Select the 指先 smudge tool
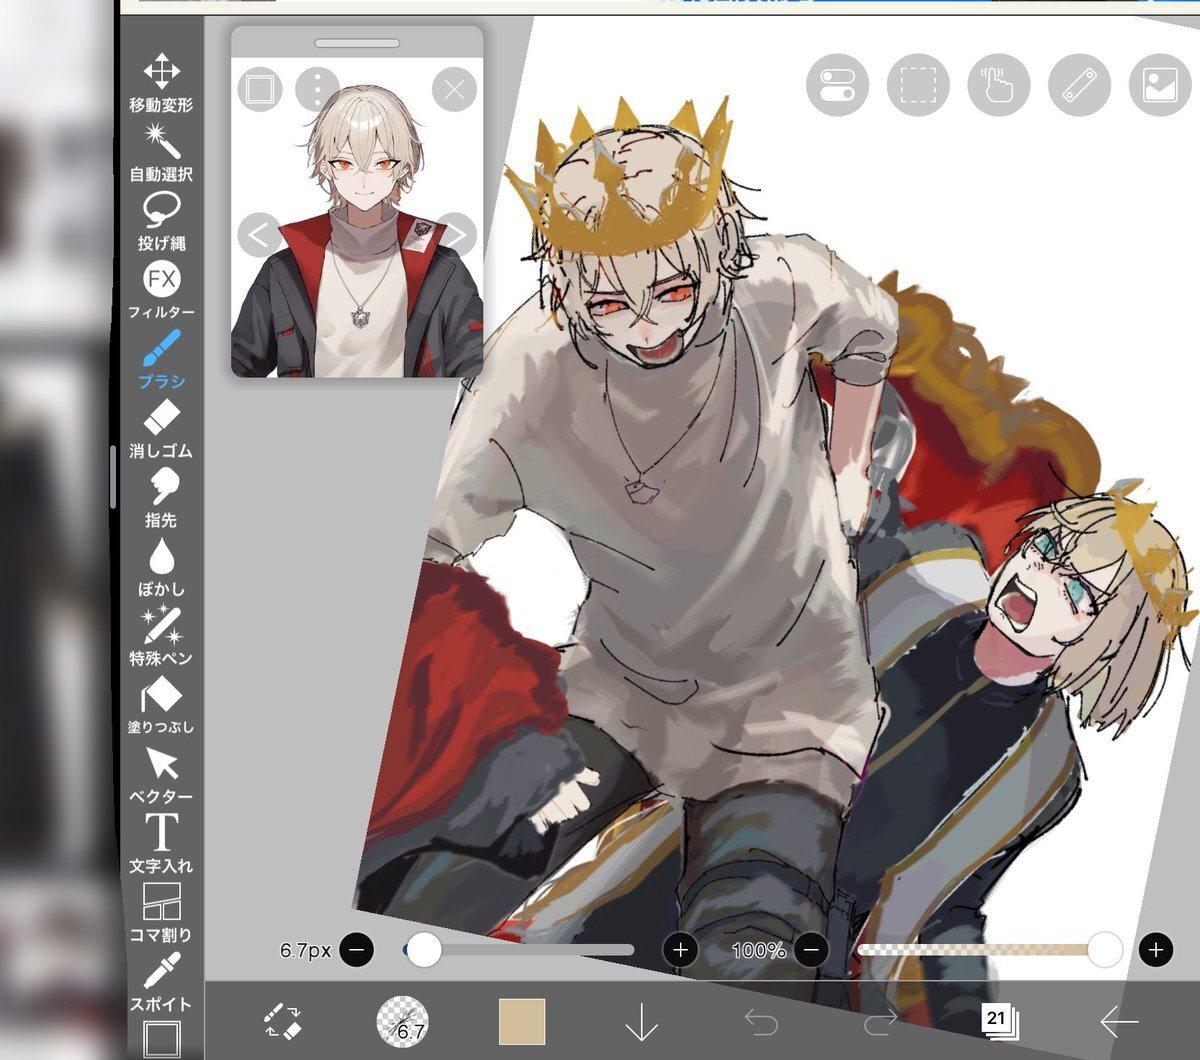1200x1060 pixels. (161, 498)
